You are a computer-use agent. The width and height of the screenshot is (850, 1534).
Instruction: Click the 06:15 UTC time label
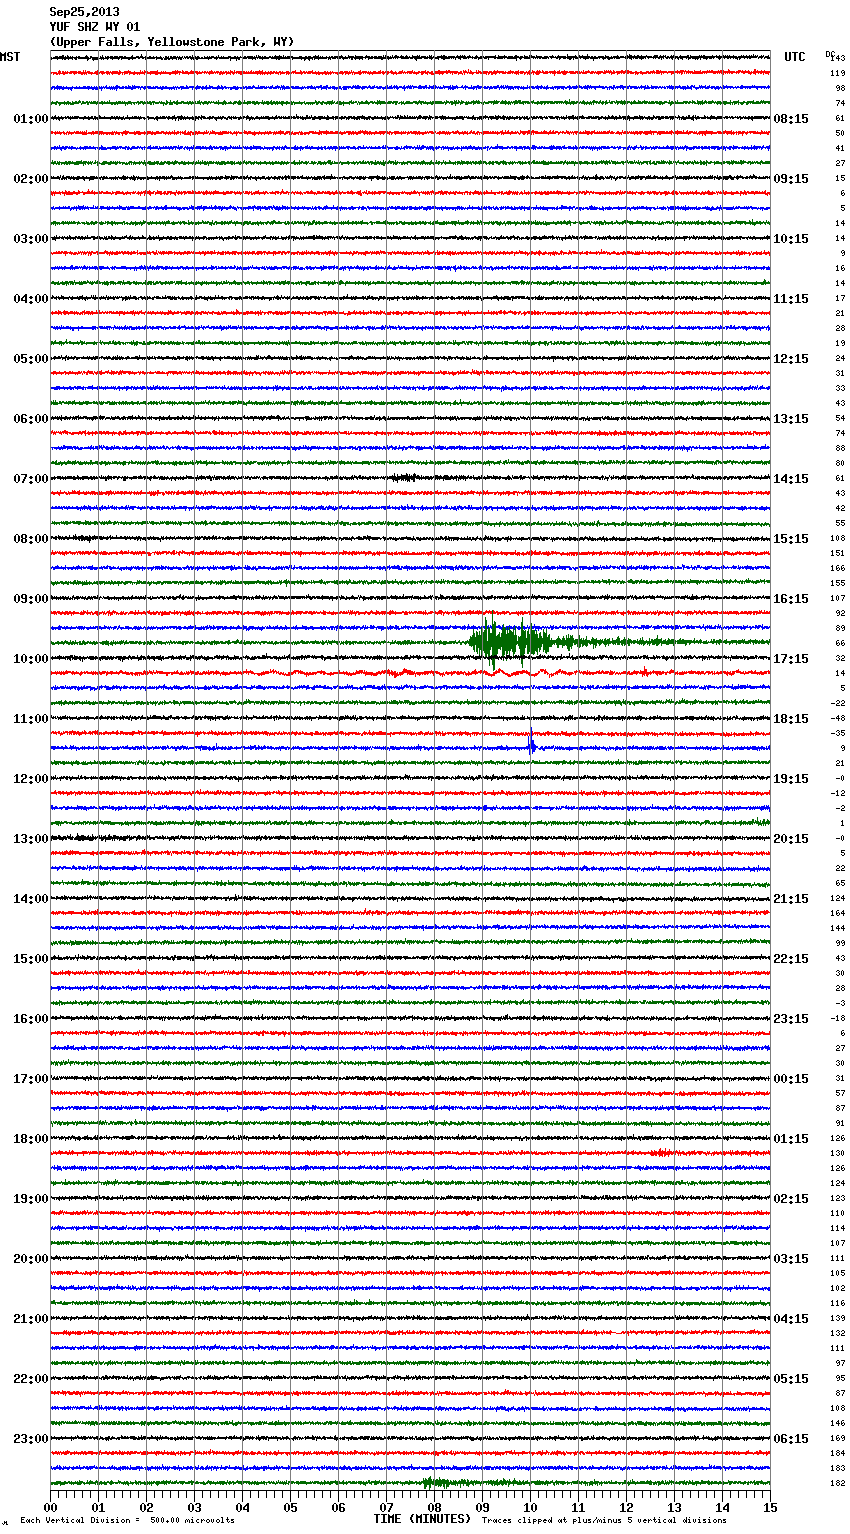pyautogui.click(x=791, y=1439)
